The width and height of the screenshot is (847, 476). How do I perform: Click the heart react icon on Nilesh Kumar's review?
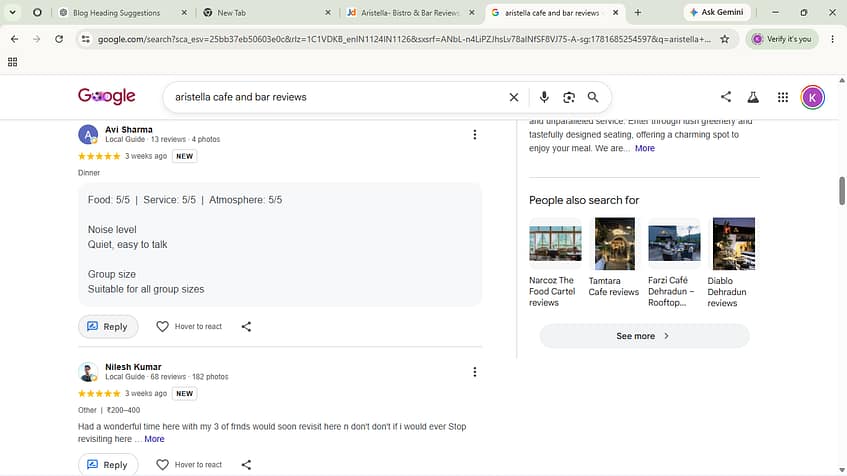point(162,465)
